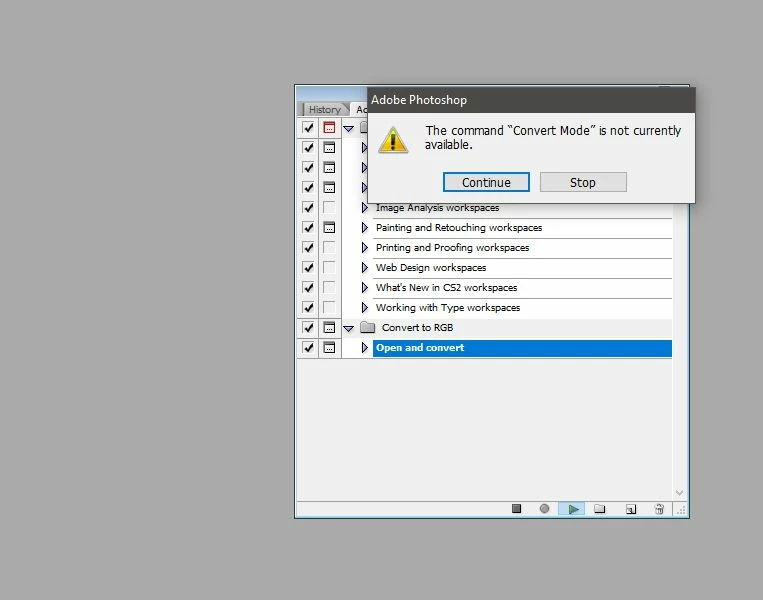This screenshot has height=600, width=763.
Task: Select the Printing and Proofing workspaces row
Action: (522, 247)
